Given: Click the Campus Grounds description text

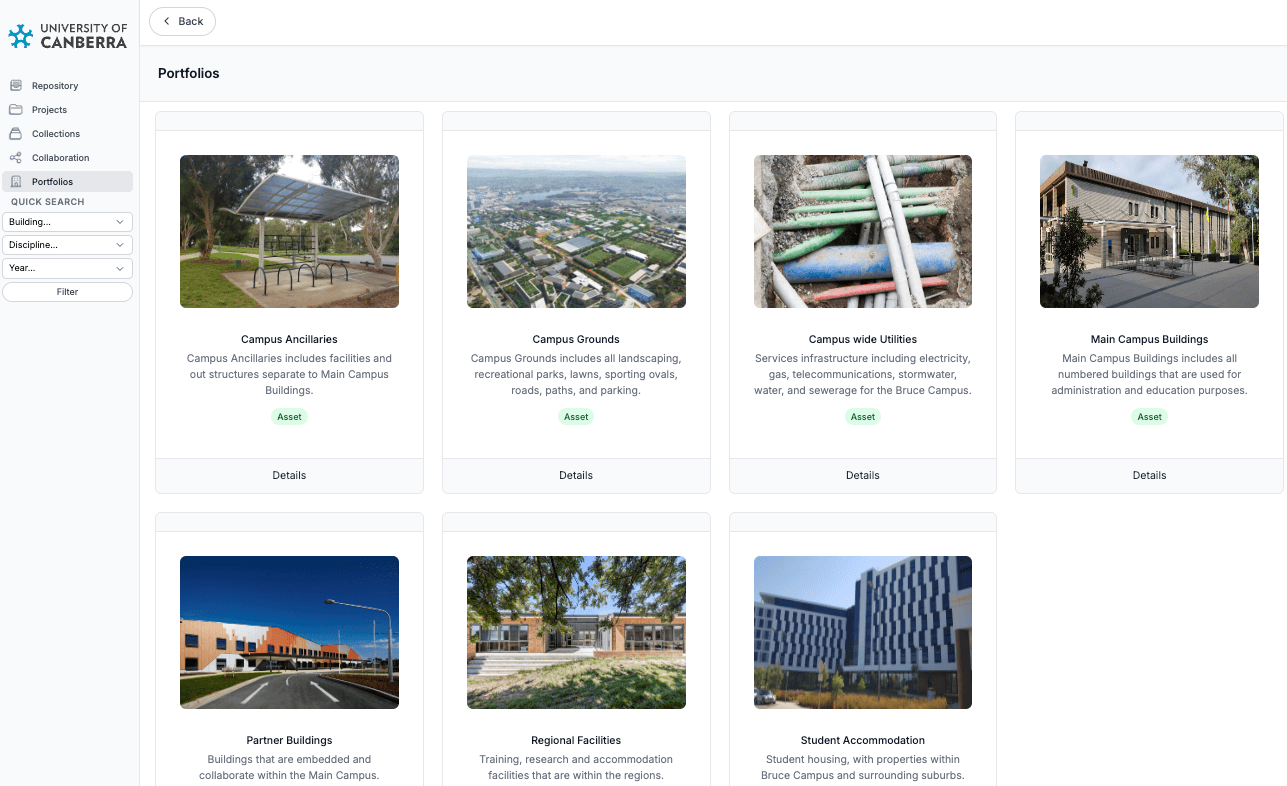Looking at the screenshot, I should coord(576,375).
